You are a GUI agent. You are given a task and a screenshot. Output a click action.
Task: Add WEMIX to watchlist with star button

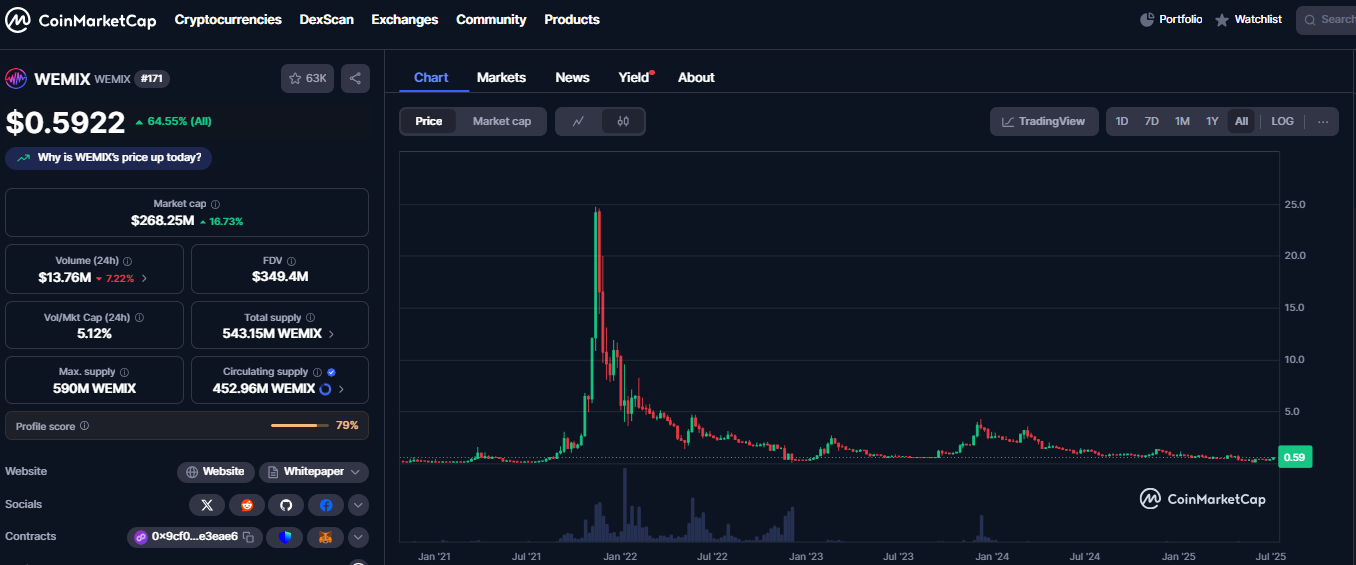coord(307,78)
